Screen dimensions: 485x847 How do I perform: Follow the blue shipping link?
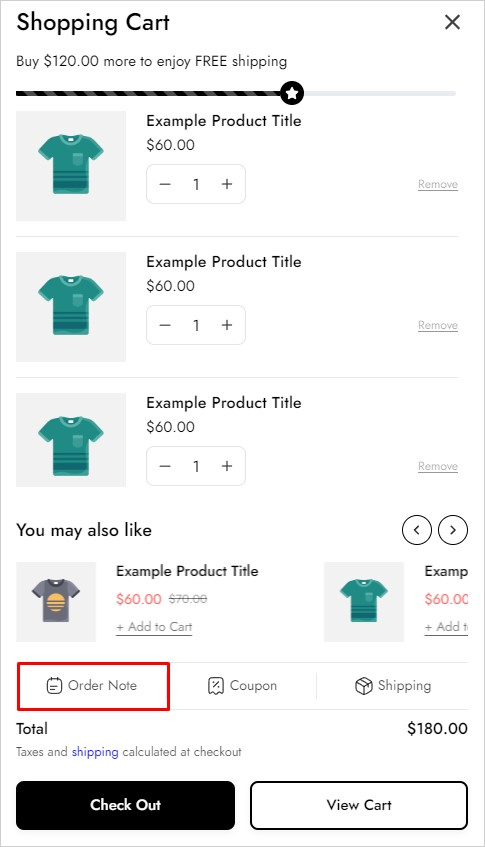tap(95, 752)
